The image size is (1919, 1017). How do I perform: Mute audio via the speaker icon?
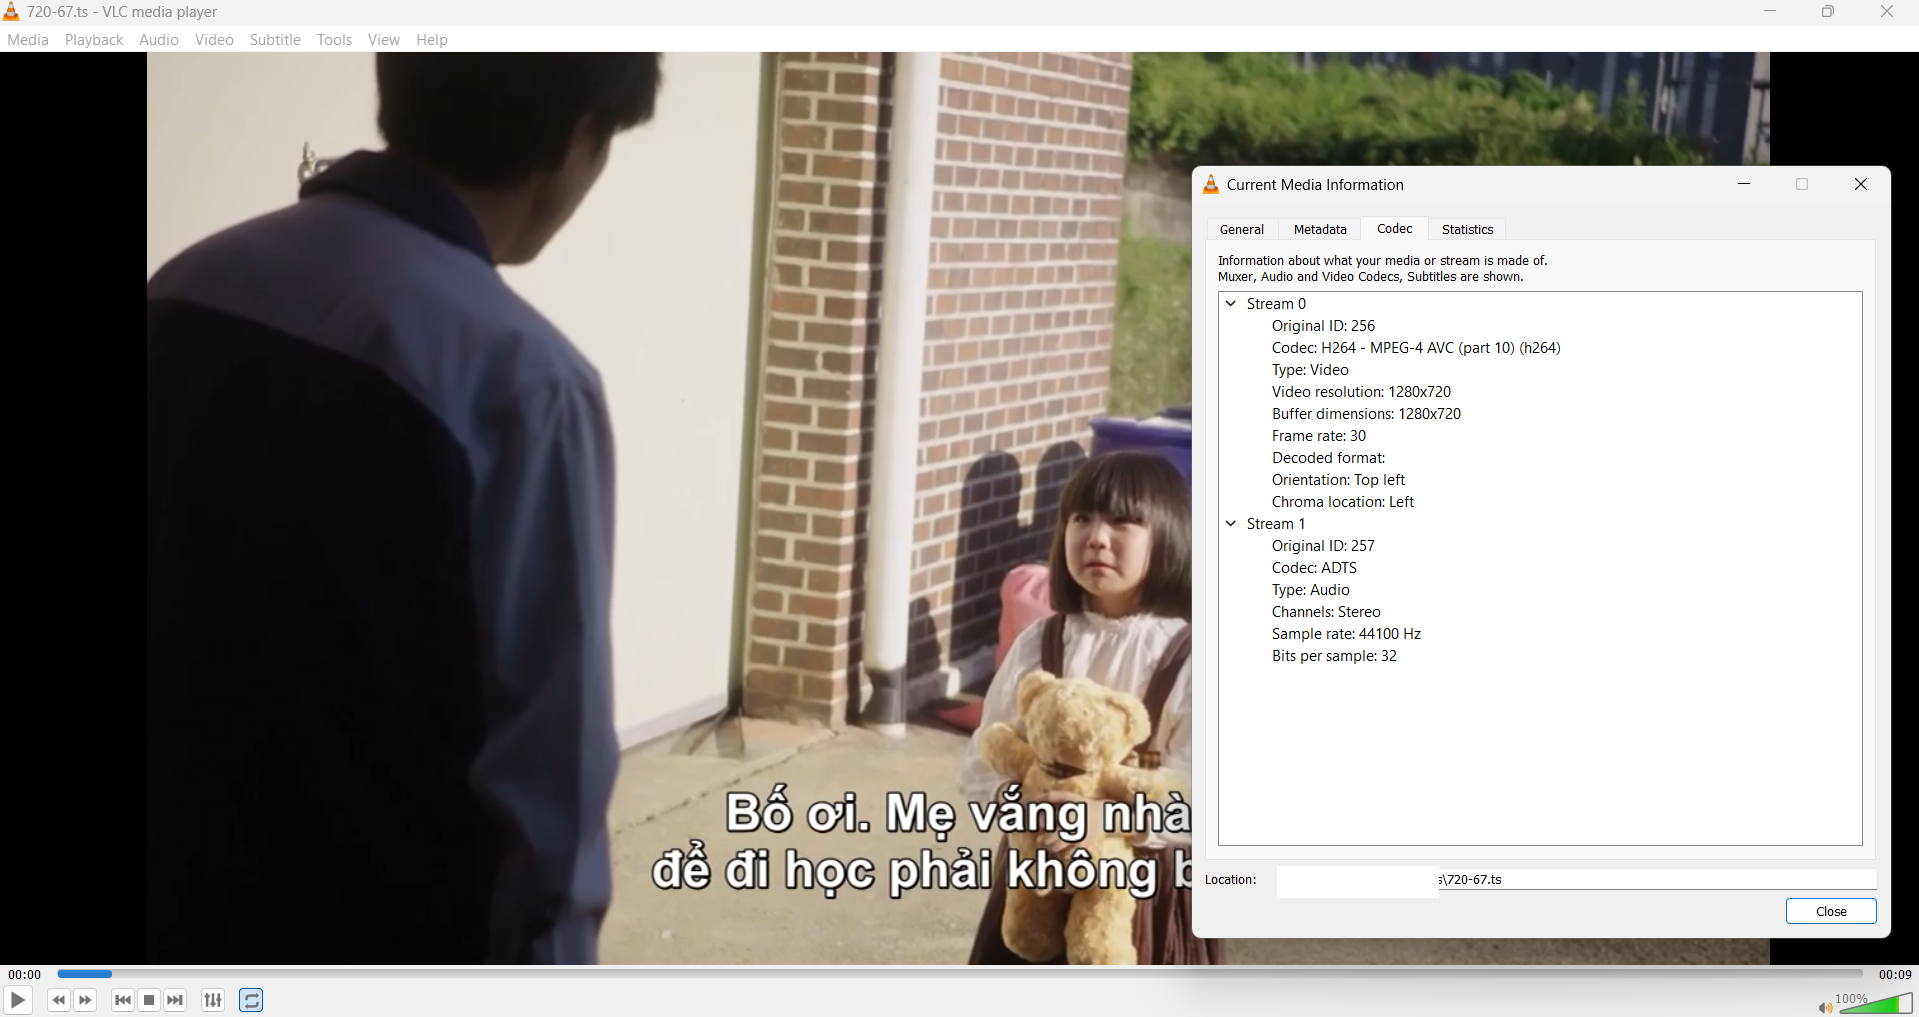point(1824,1007)
